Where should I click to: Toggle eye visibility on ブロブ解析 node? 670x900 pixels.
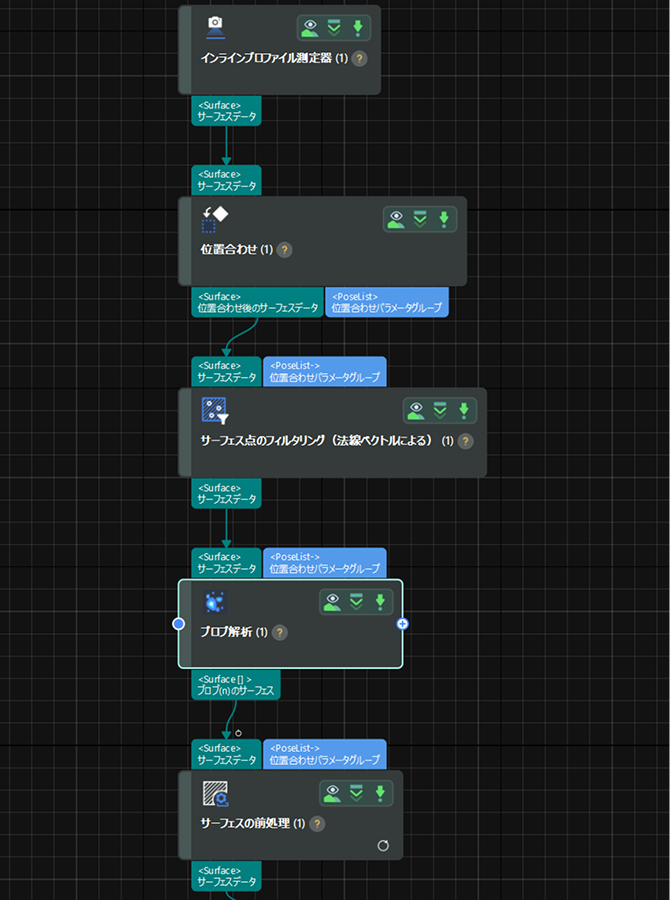332,602
